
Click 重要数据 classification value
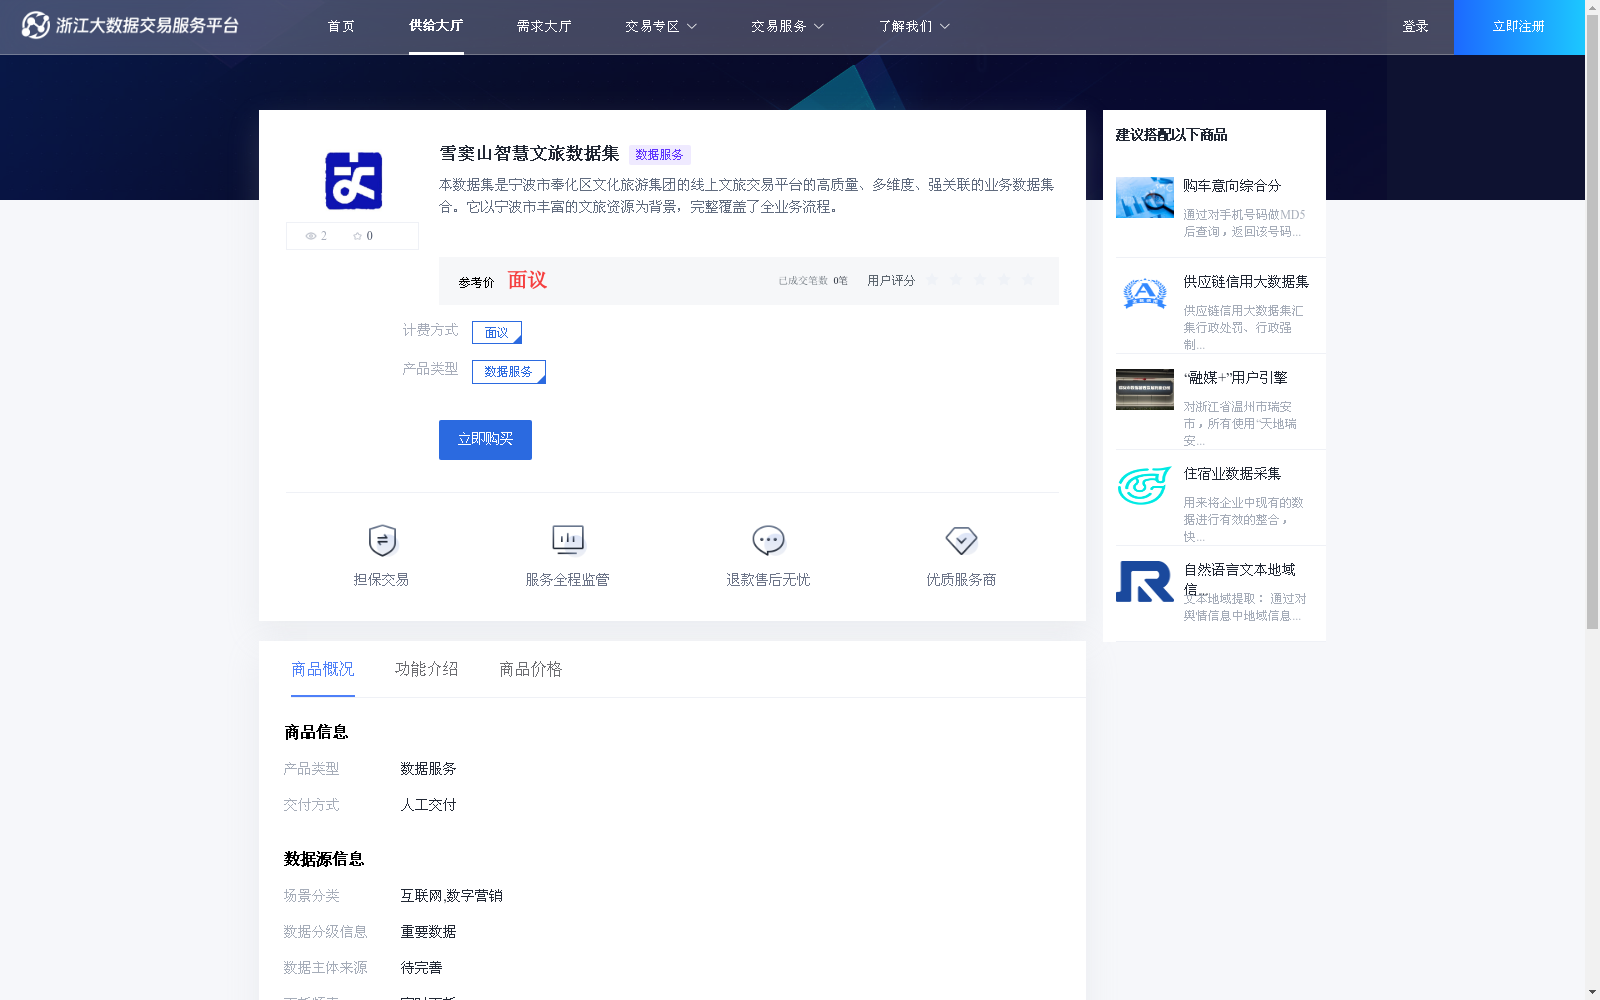[428, 932]
